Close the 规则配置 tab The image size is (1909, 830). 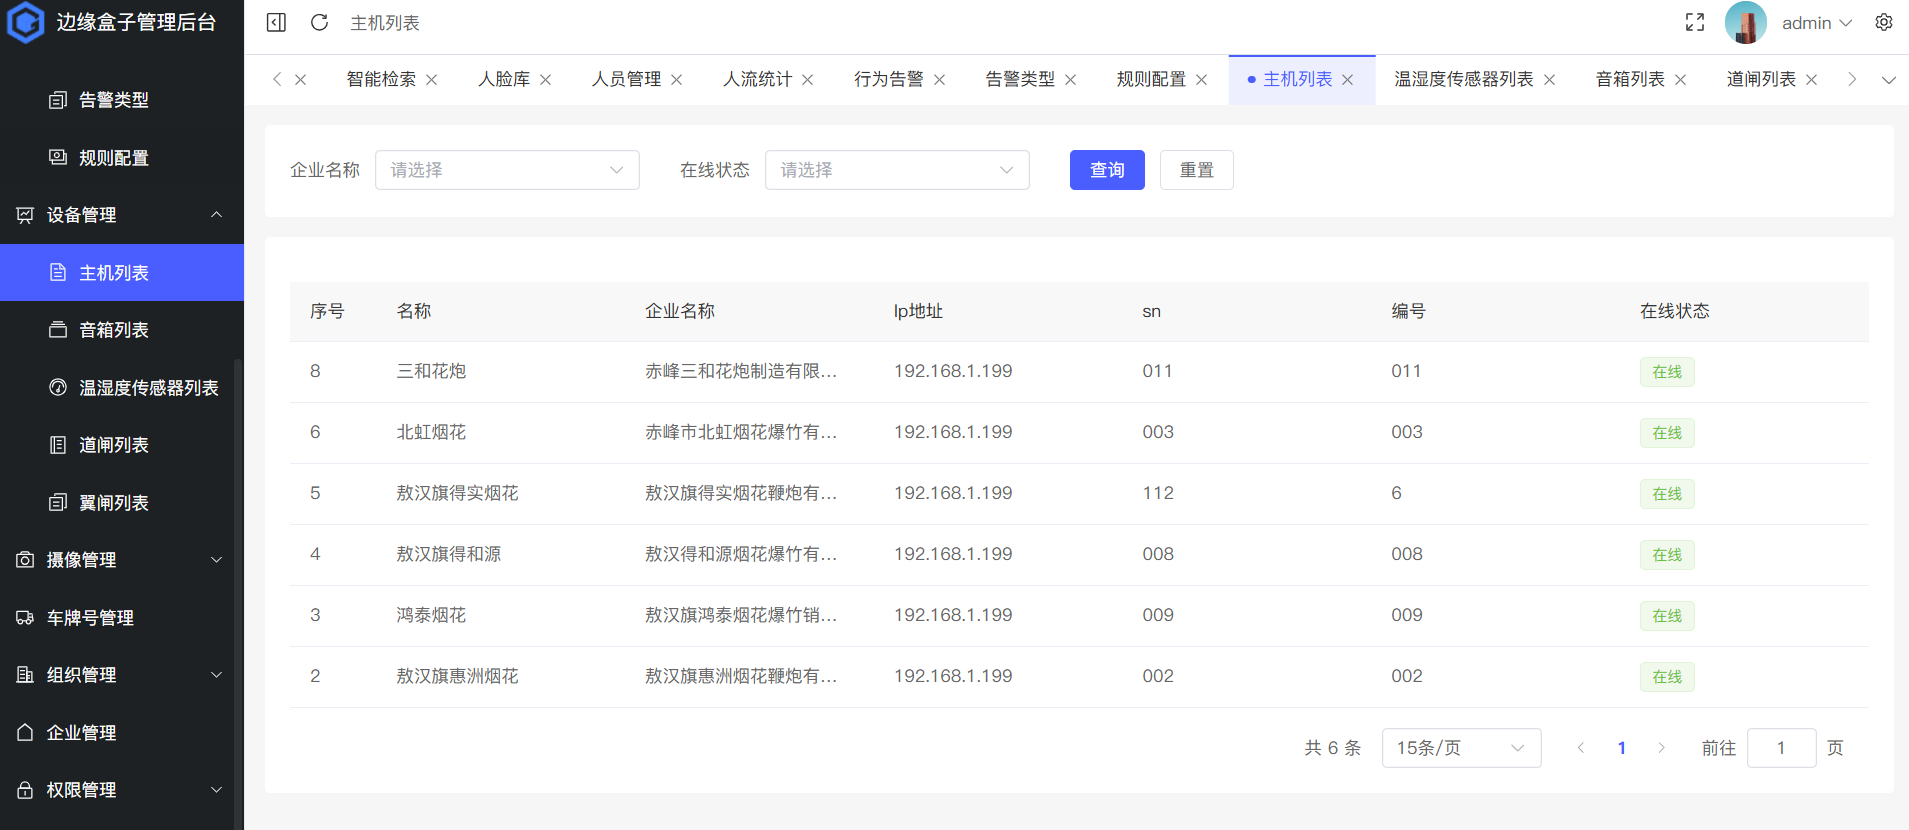(1202, 80)
